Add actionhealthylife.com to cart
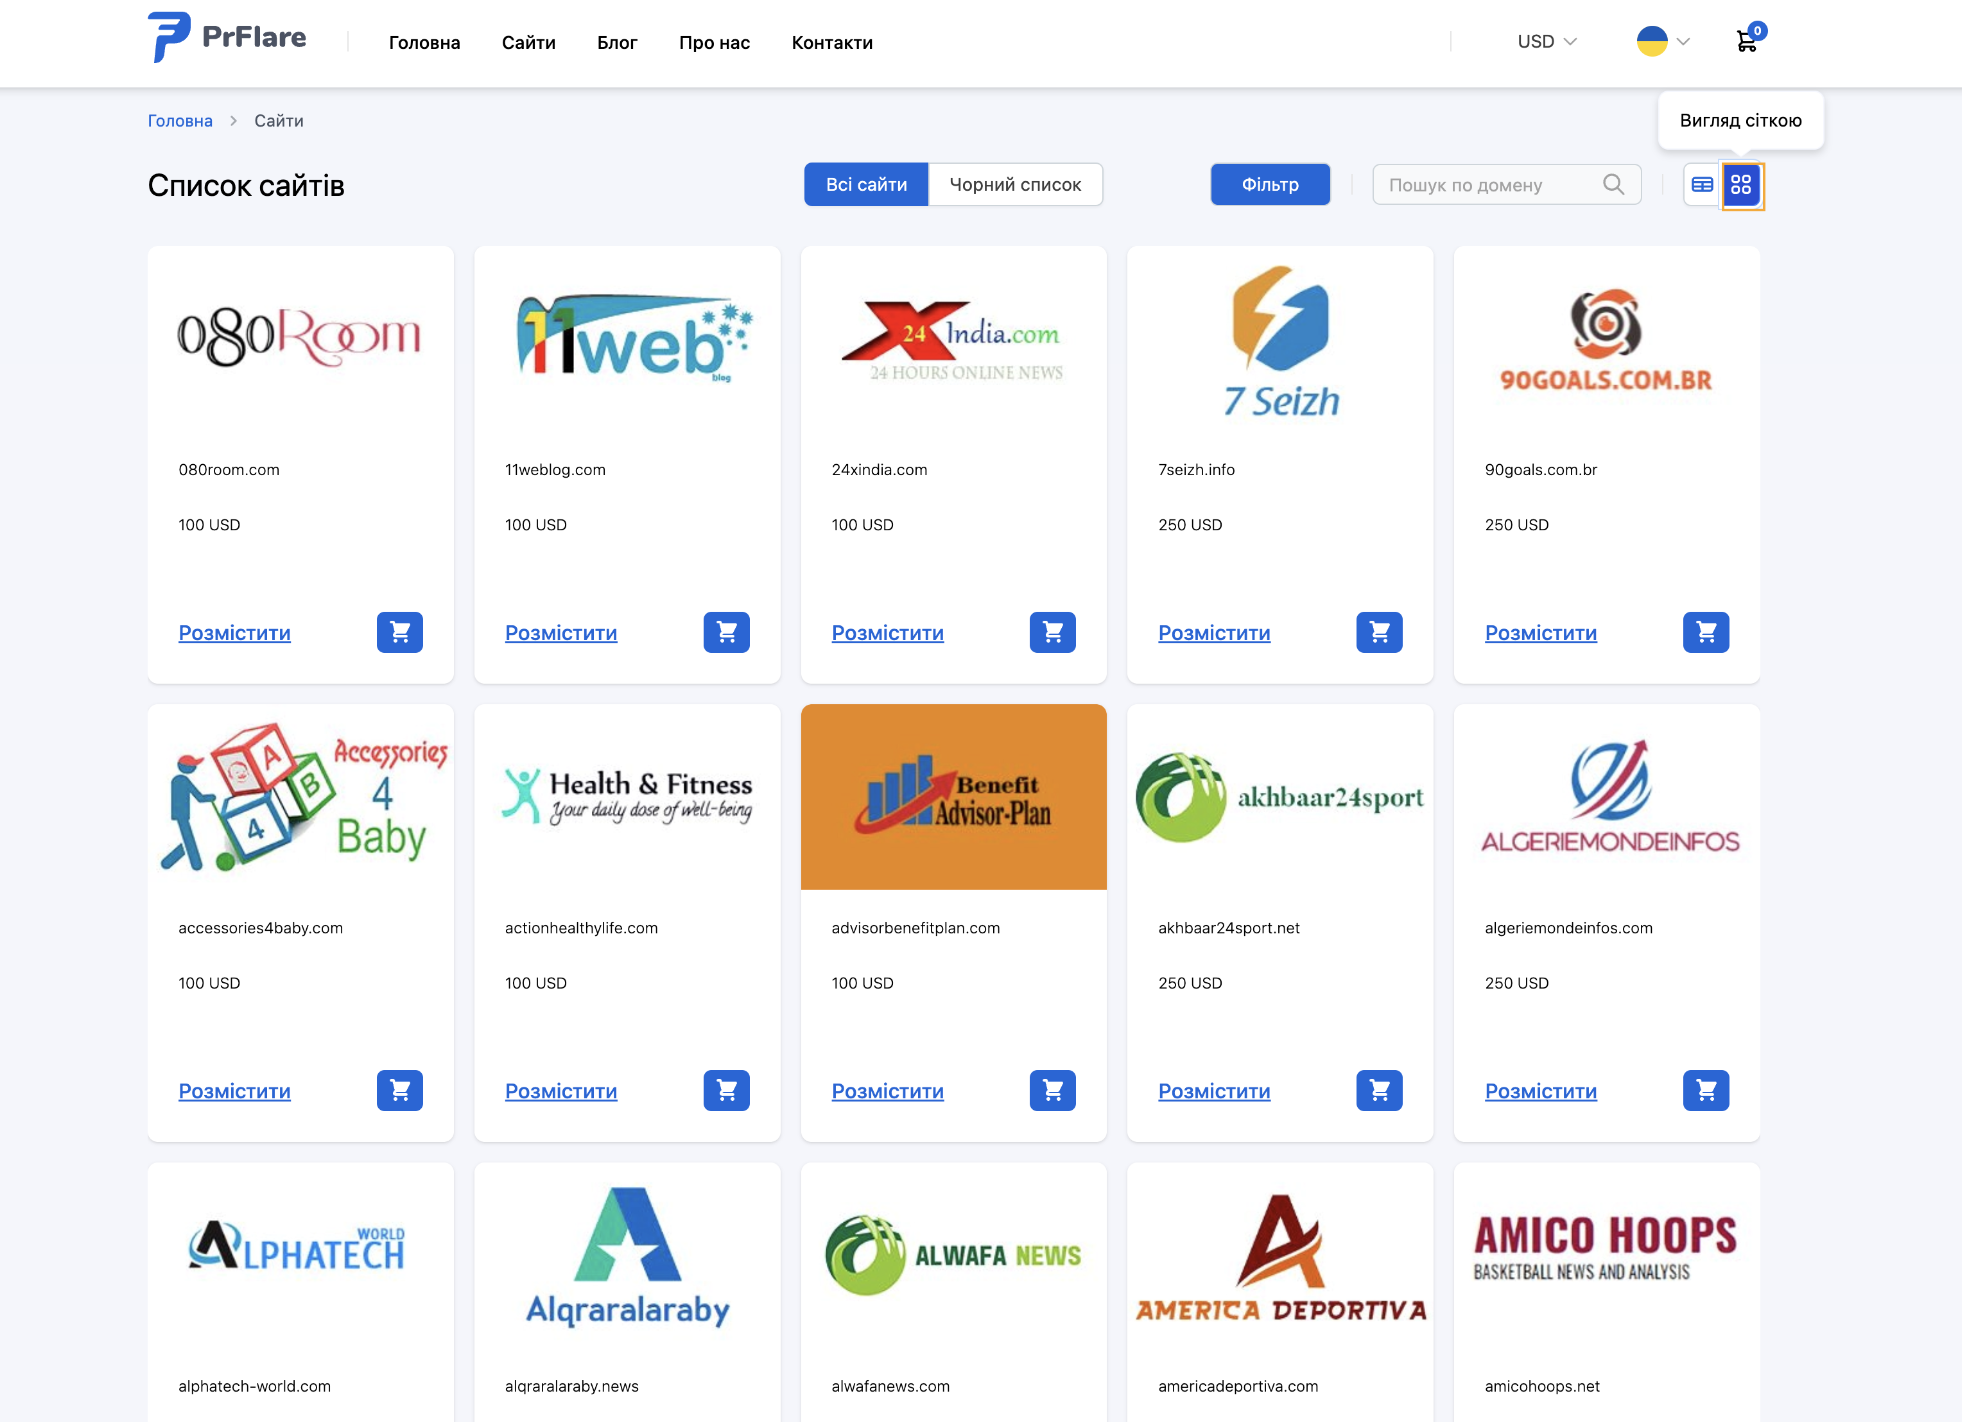 [x=727, y=1090]
